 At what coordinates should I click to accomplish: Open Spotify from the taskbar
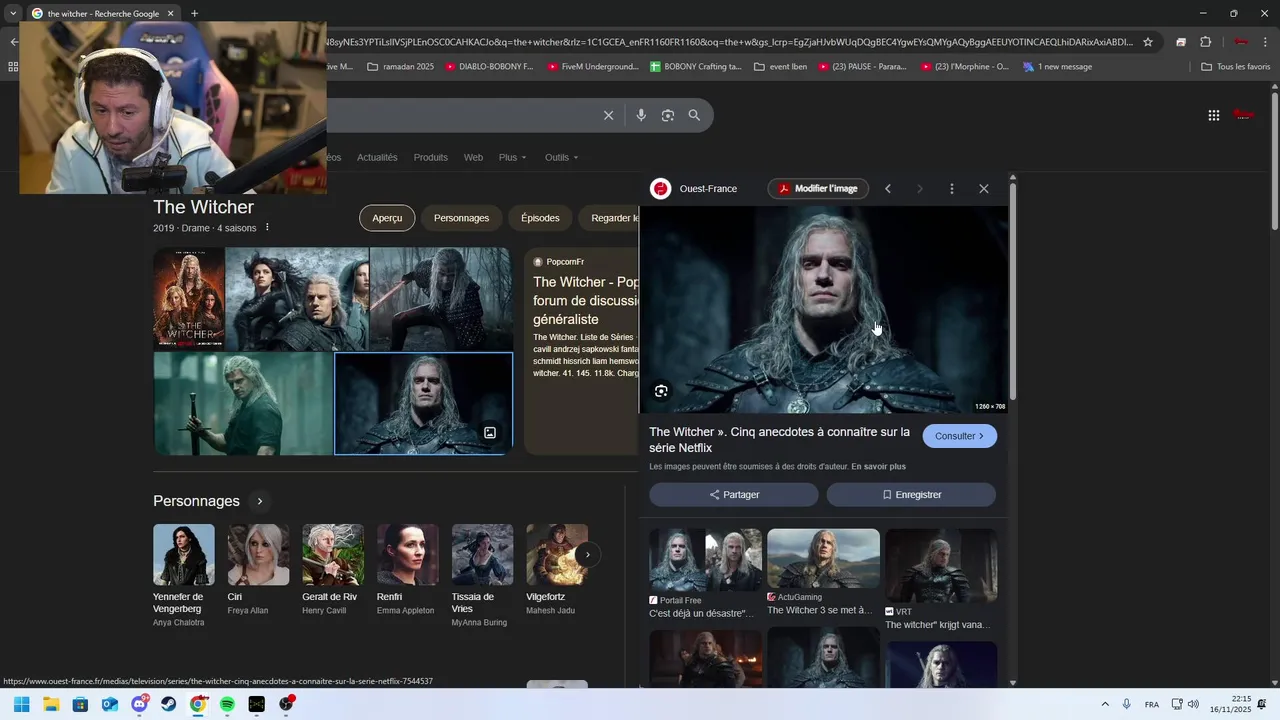227,704
